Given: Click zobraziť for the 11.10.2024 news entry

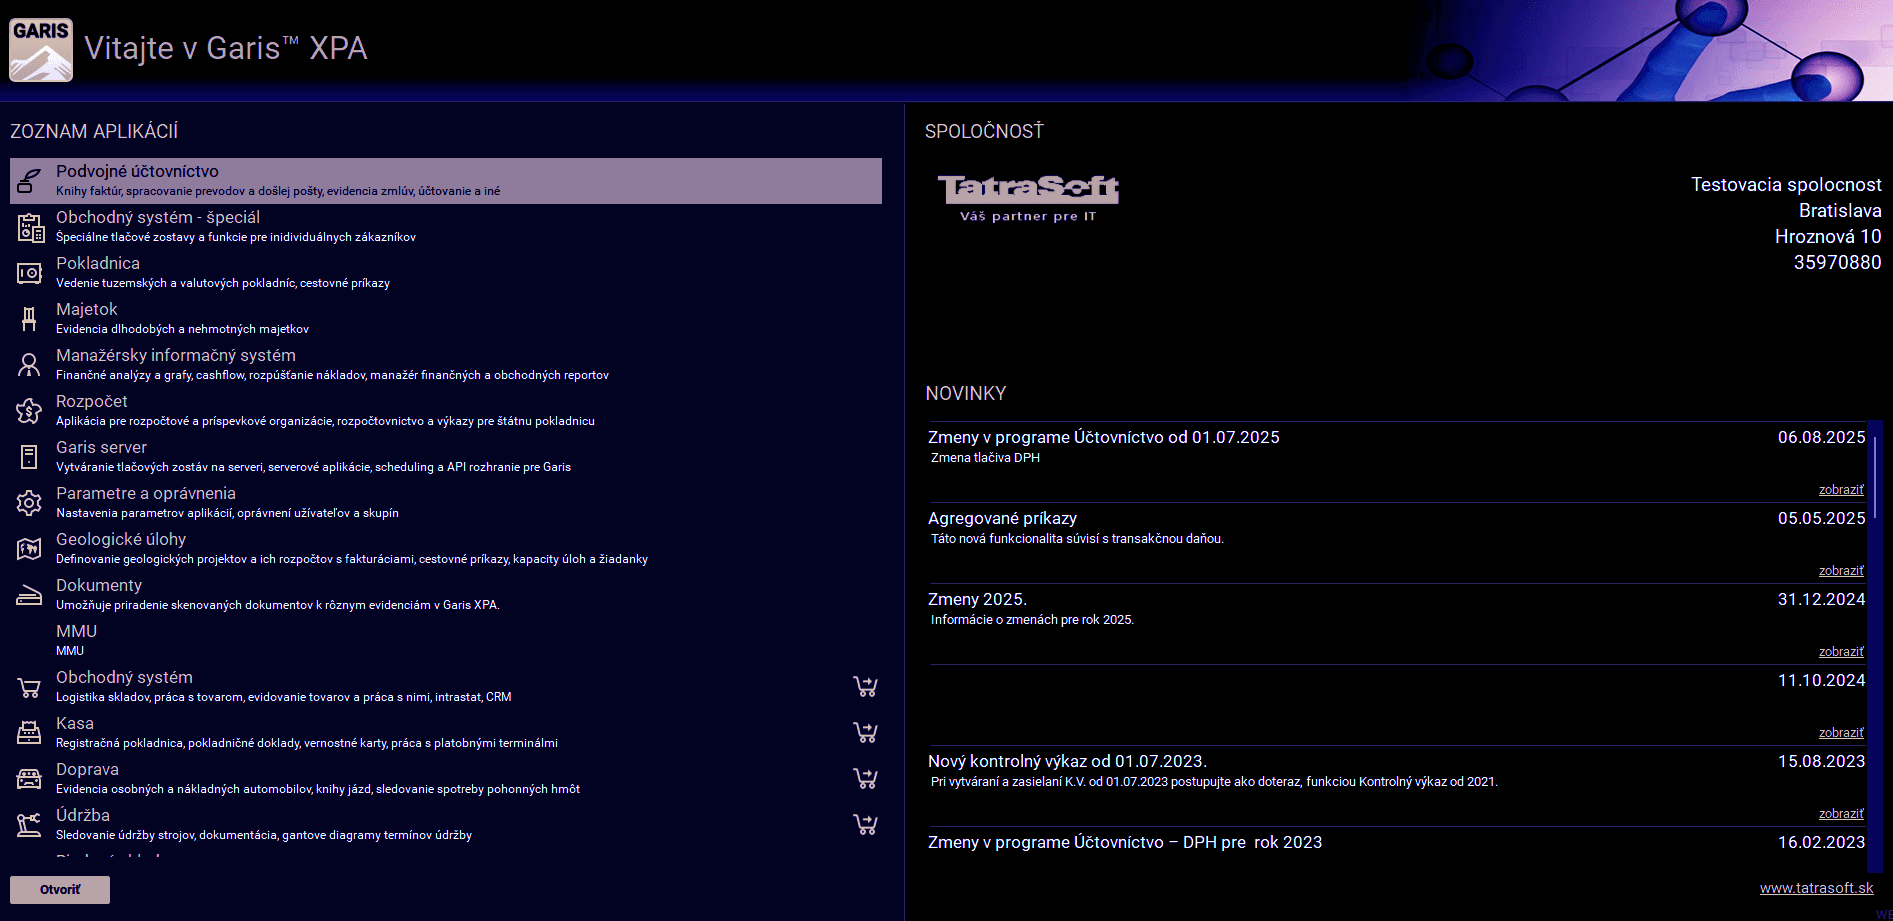Looking at the screenshot, I should coord(1841,733).
